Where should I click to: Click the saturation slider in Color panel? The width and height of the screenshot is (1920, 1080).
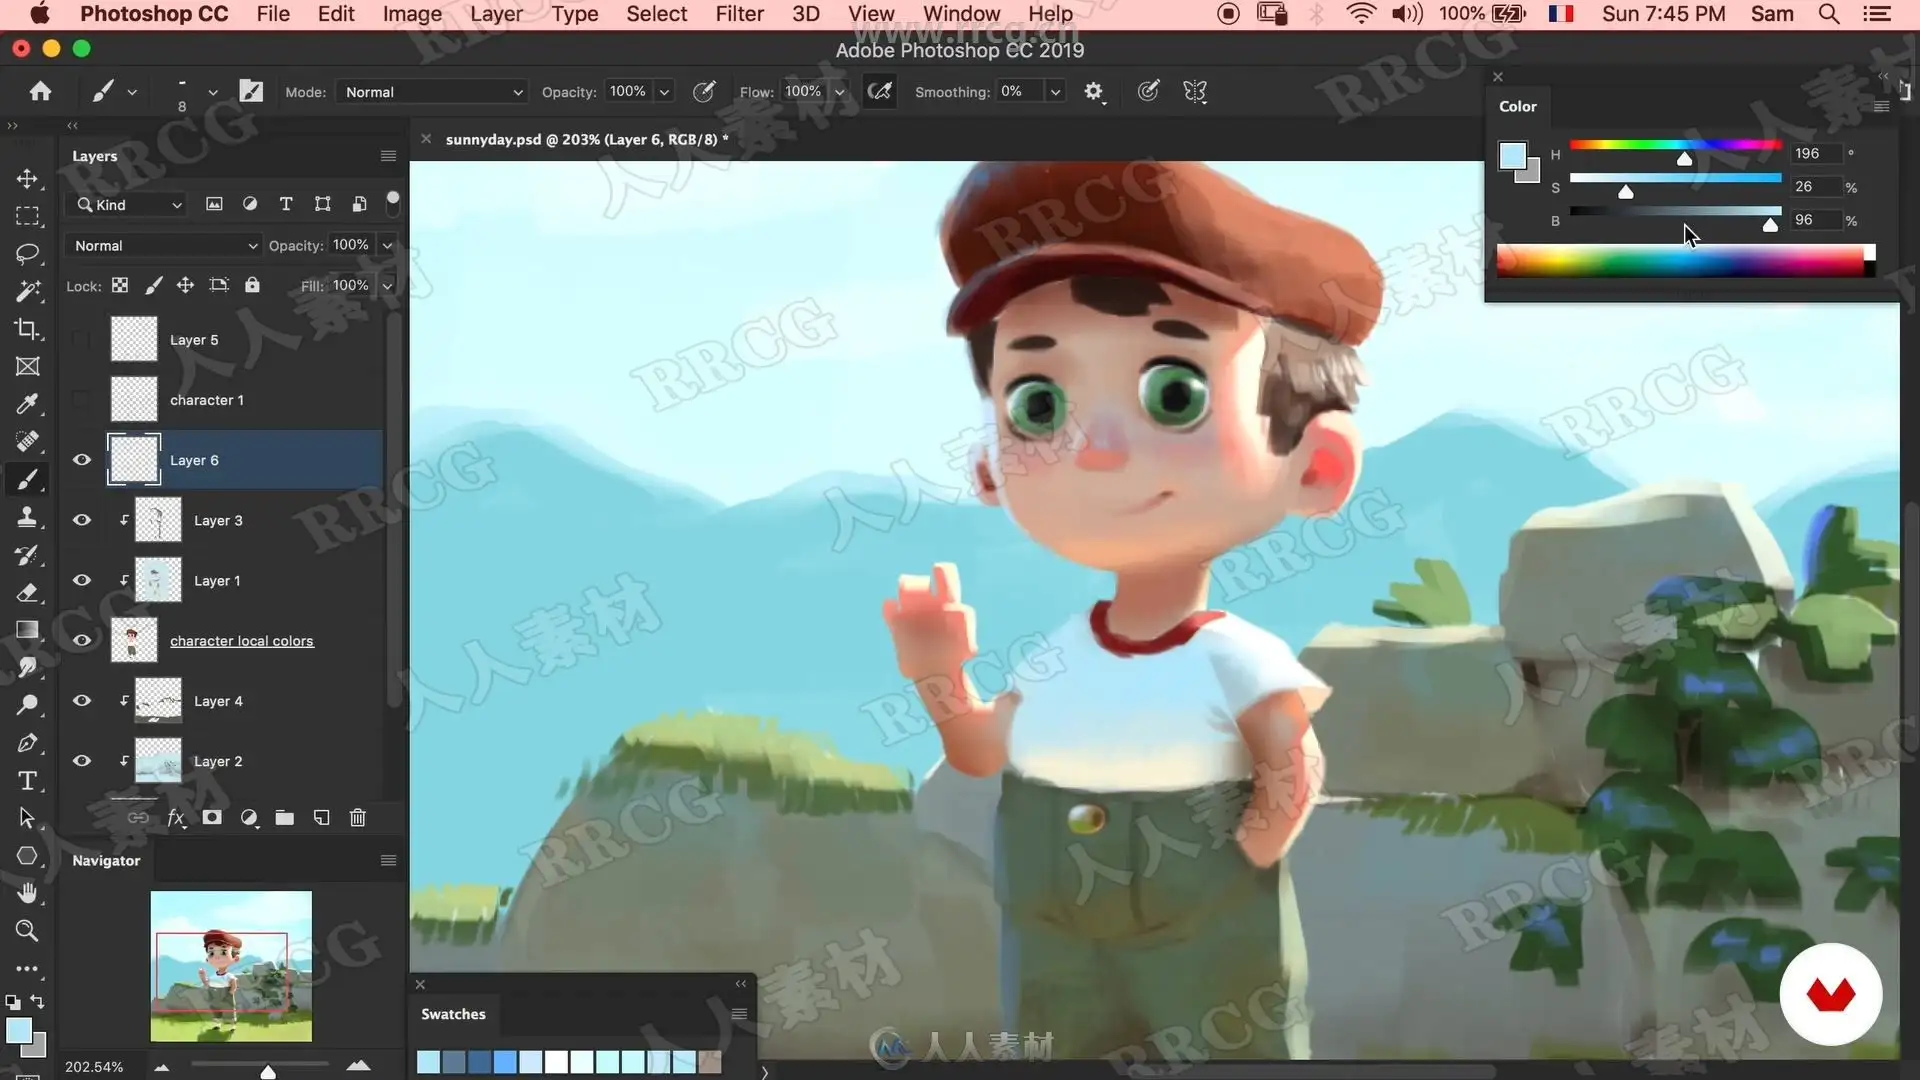(1675, 179)
